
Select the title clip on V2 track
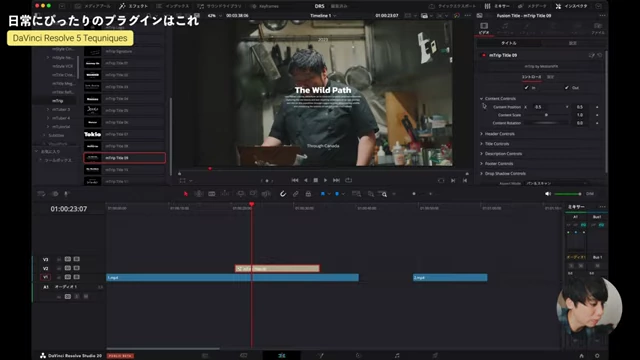pos(277,269)
